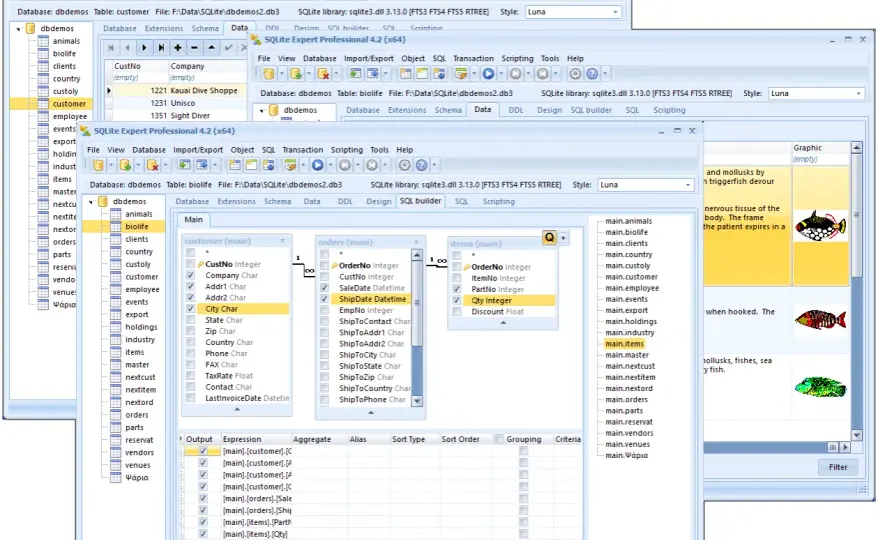Click New View icon in front window toolbar
This screenshot has height=540, width=880.
pos(251,165)
